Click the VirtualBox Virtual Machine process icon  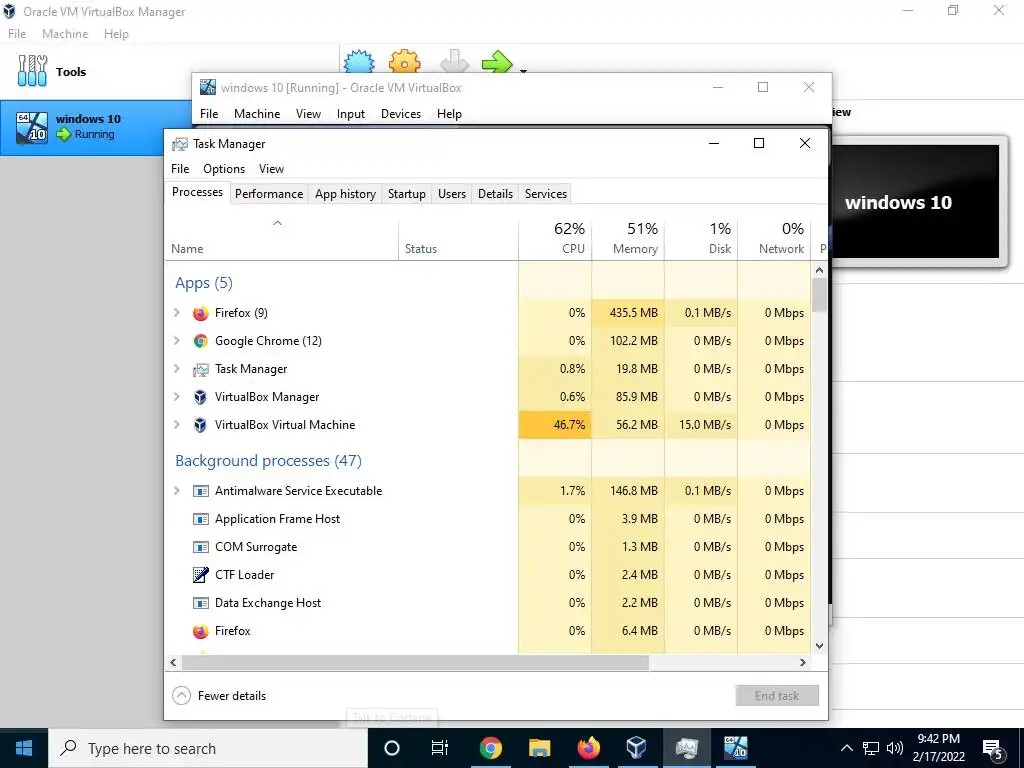pos(200,425)
